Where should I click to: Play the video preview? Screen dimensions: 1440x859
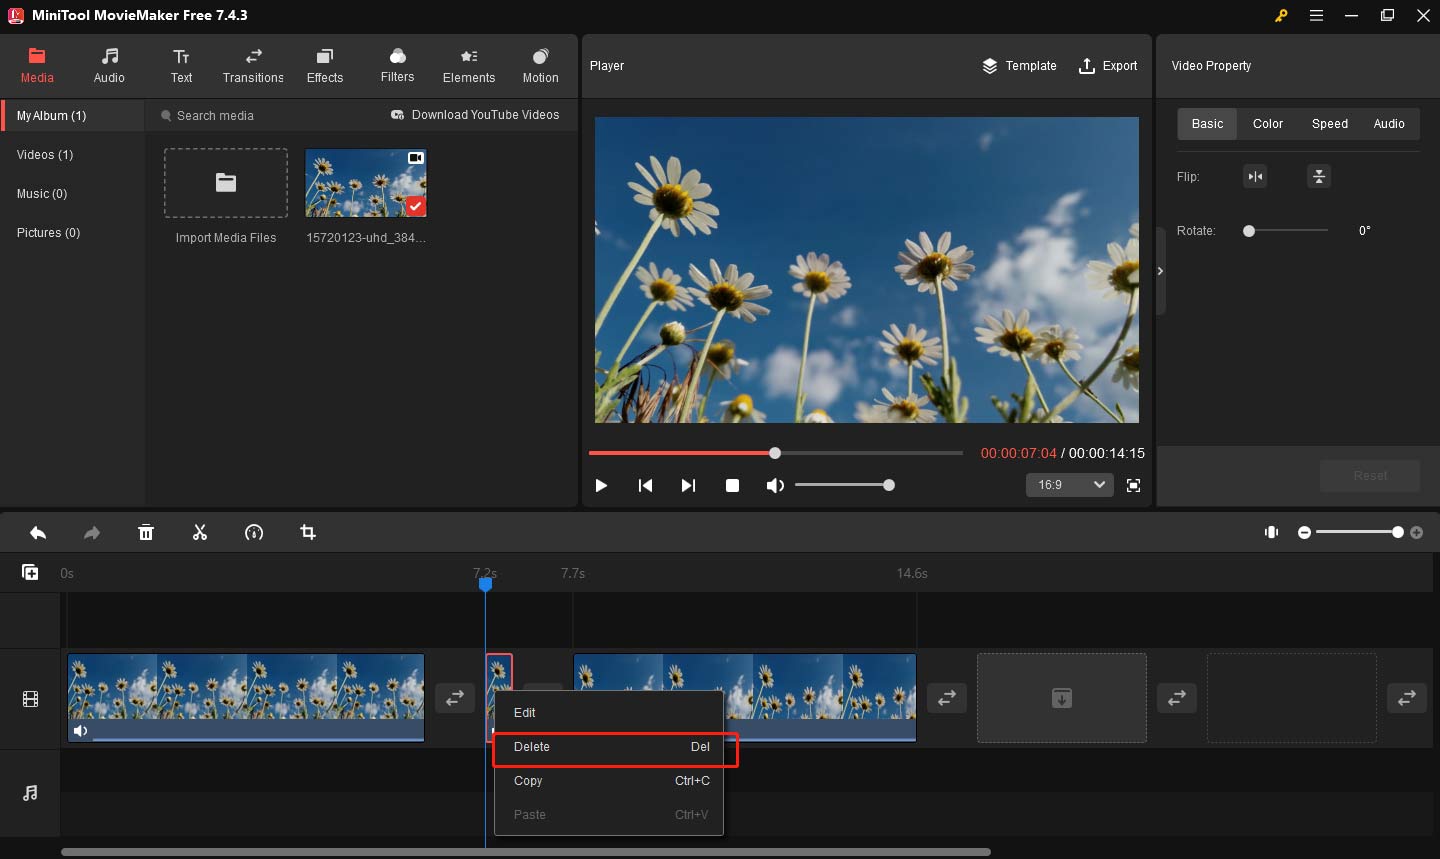(601, 485)
